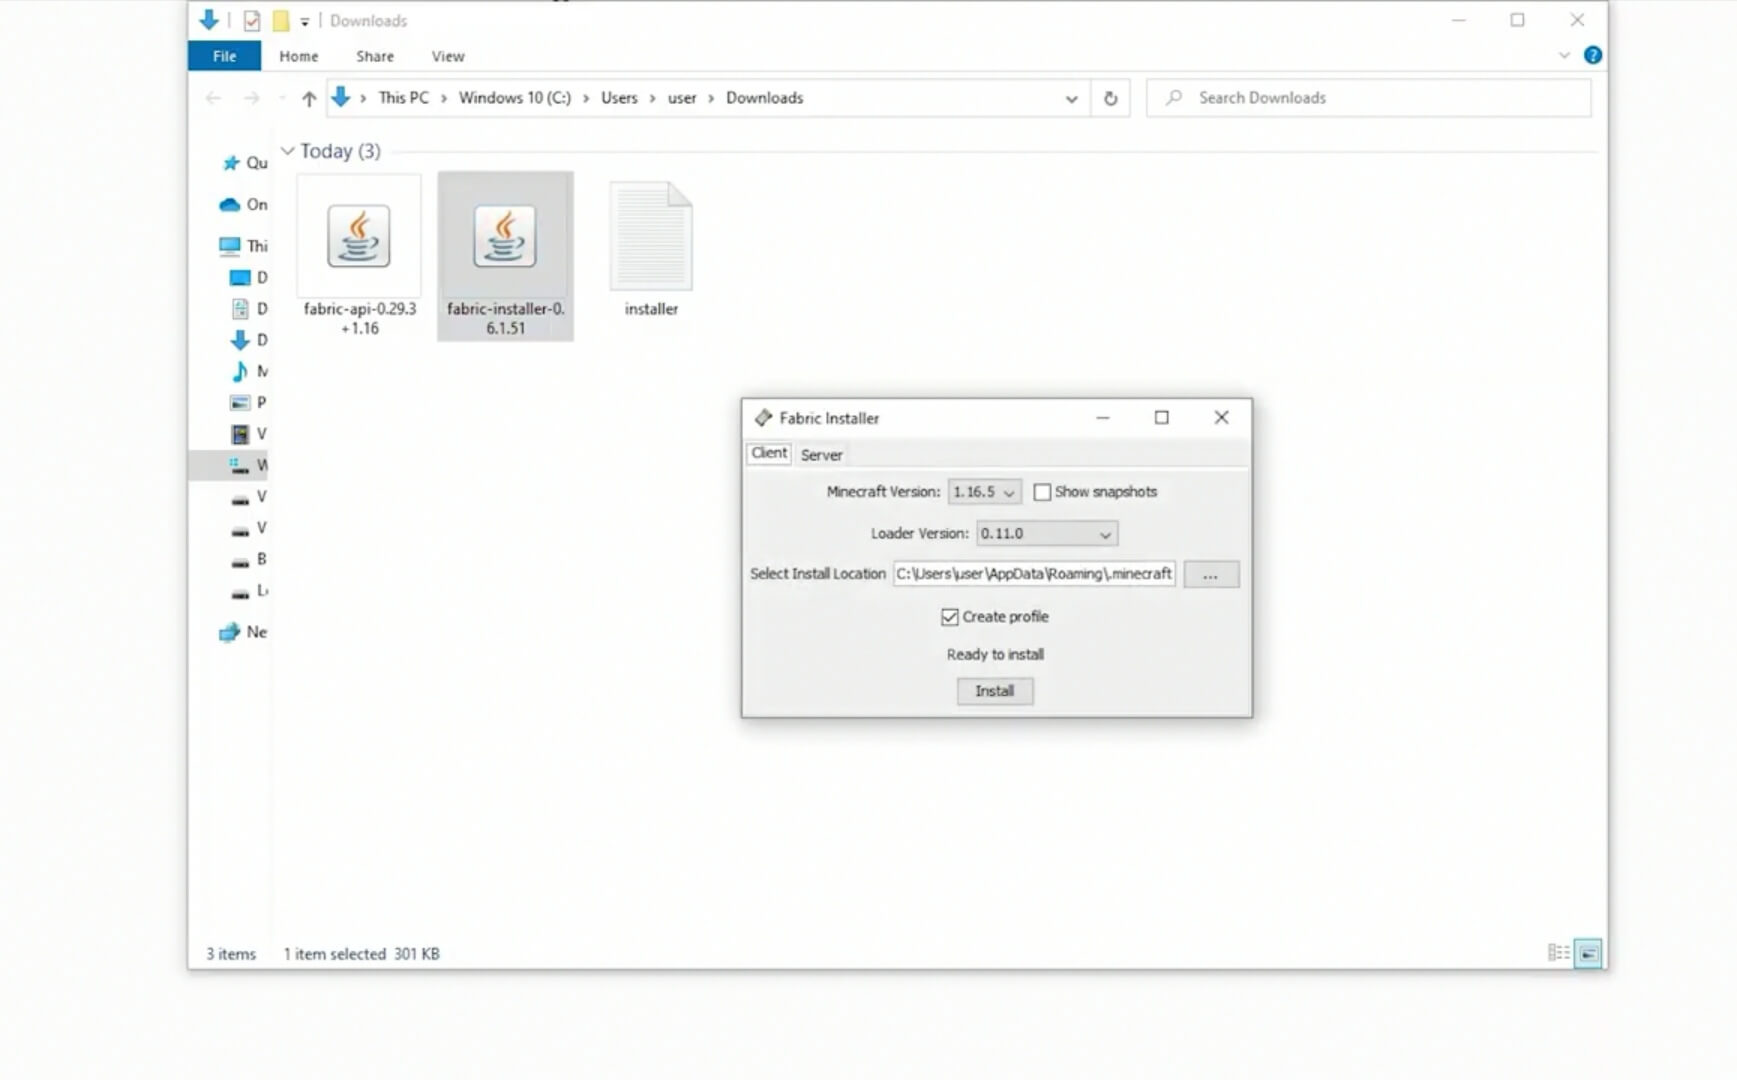Screen dimensions: 1737x1080
Task: Click the Install button in Fabric Installer
Action: click(x=994, y=691)
